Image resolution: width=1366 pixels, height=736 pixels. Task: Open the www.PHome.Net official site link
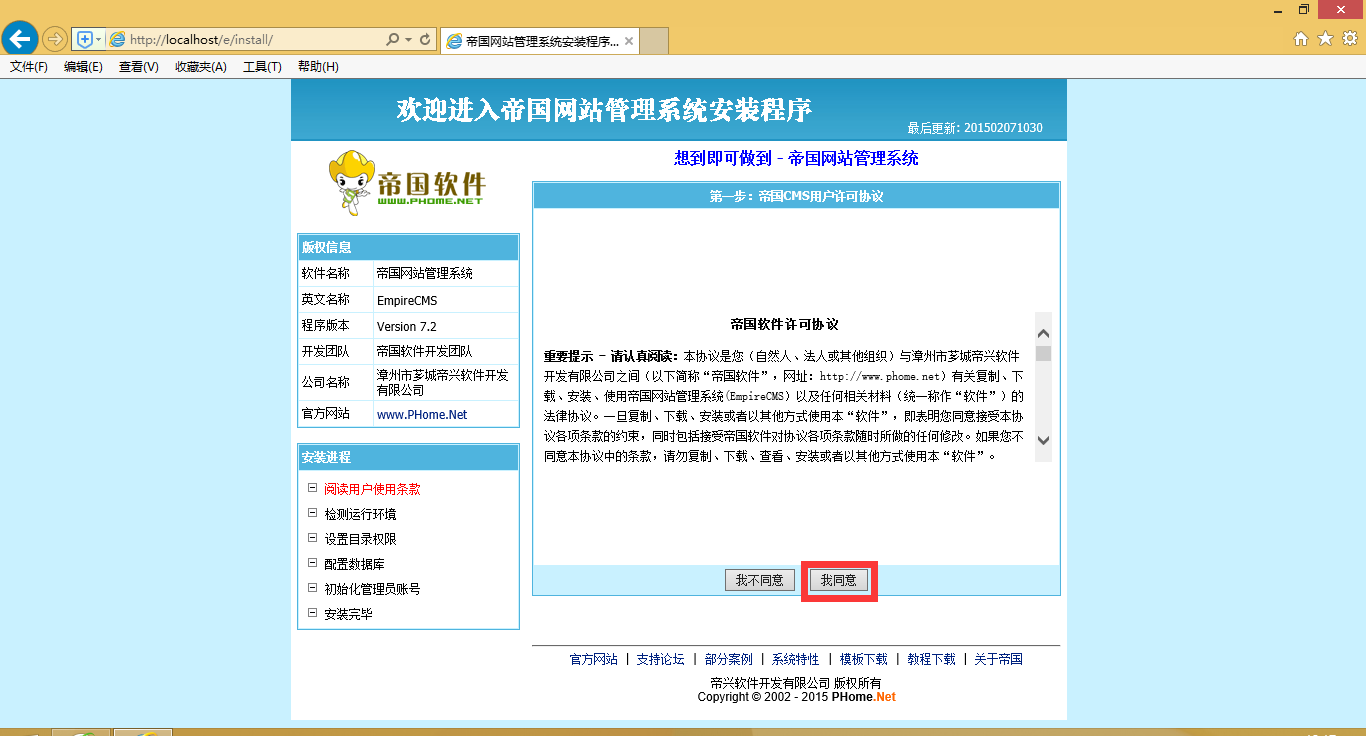tap(422, 414)
